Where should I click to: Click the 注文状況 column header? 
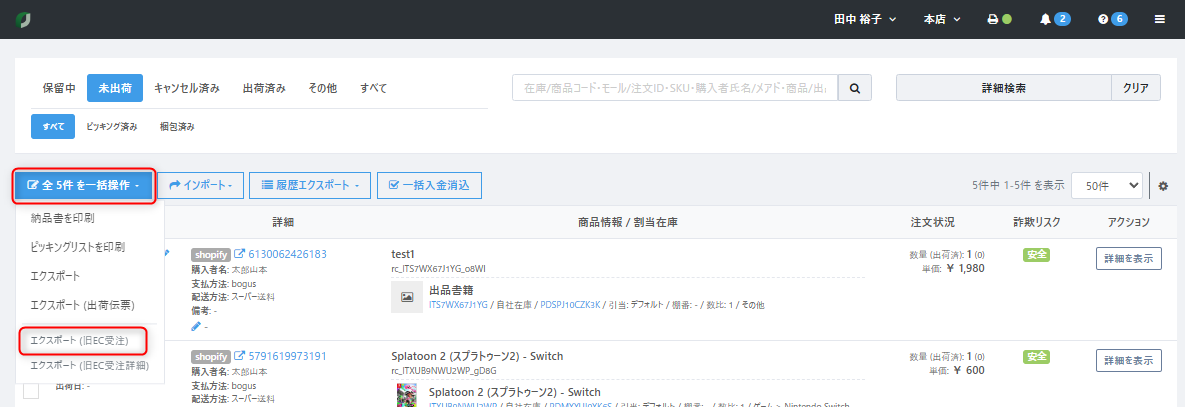click(x=933, y=222)
